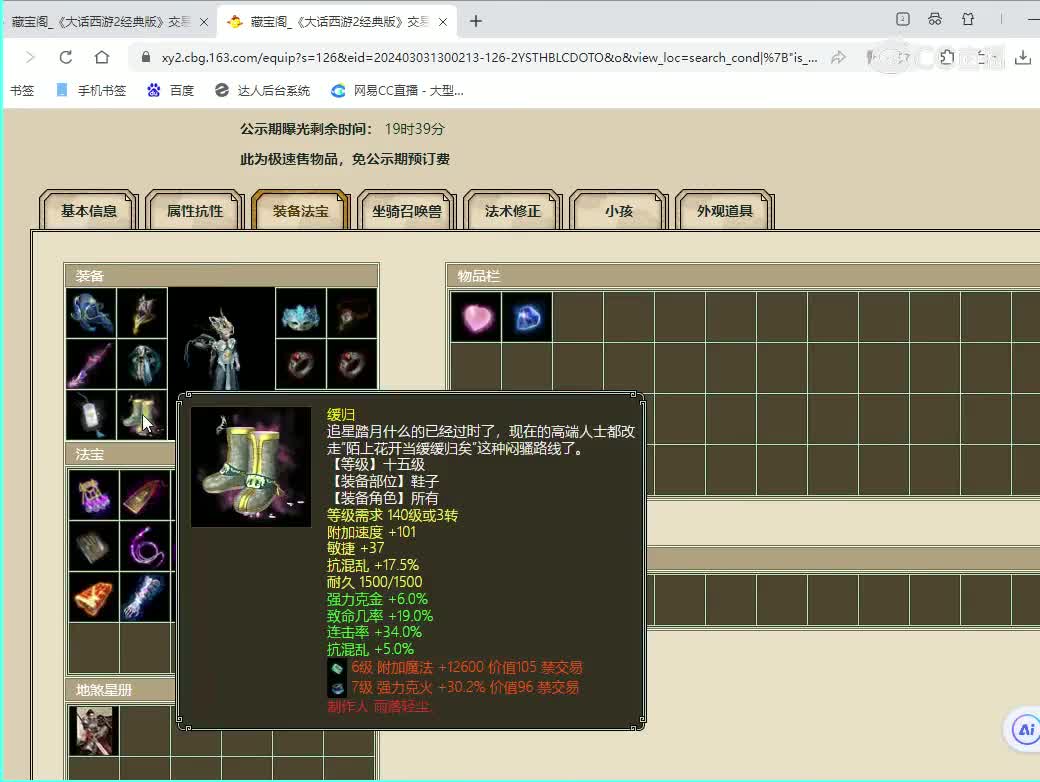Image resolution: width=1040 pixels, height=782 pixels.
Task: Reload the current page
Action: [66, 57]
